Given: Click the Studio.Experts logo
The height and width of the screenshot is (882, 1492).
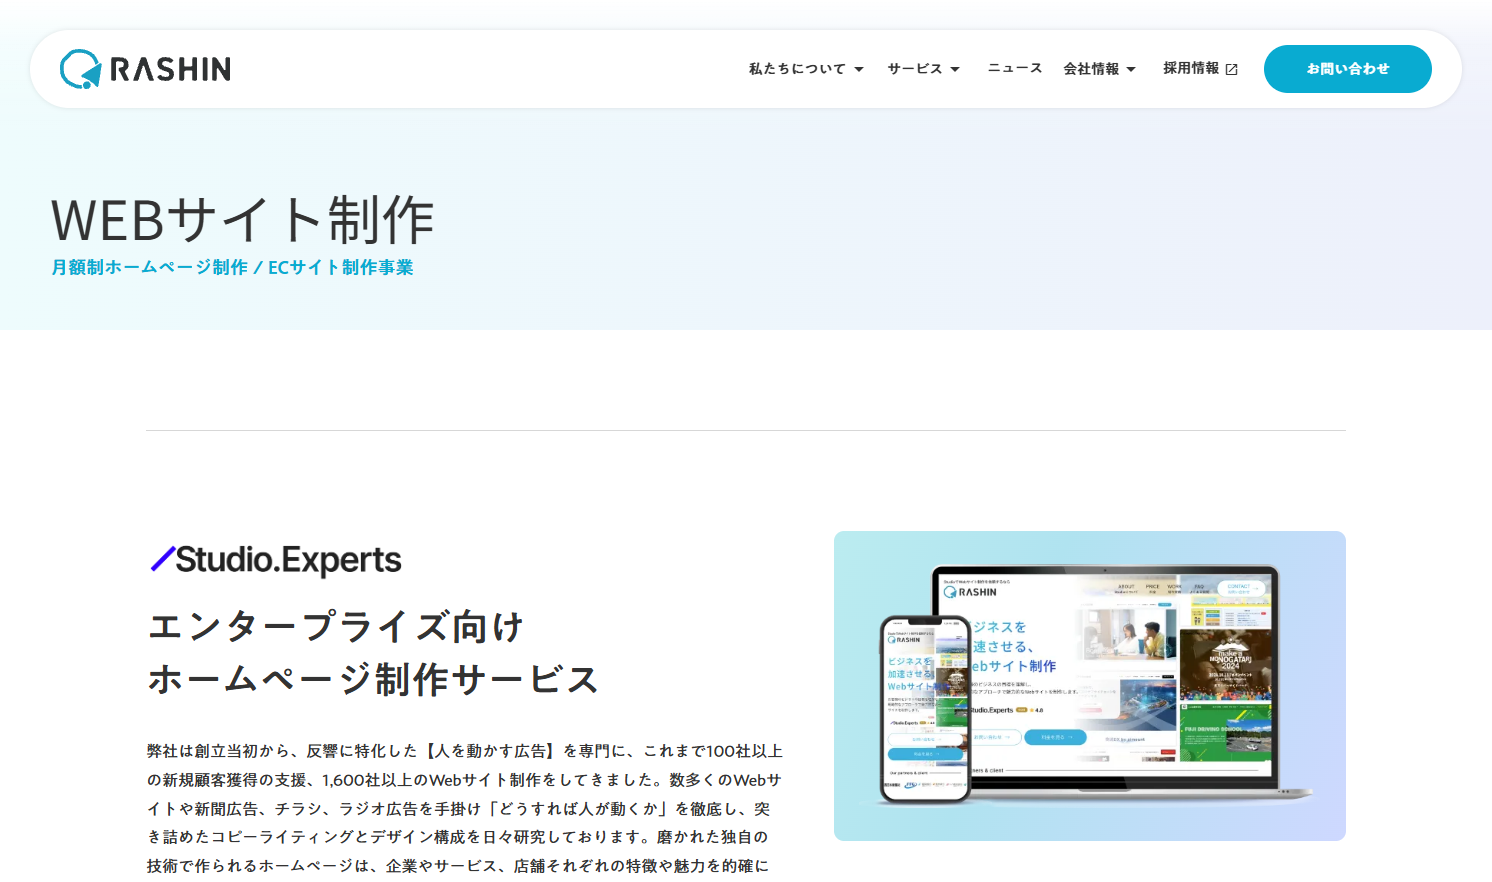Looking at the screenshot, I should click(275, 559).
